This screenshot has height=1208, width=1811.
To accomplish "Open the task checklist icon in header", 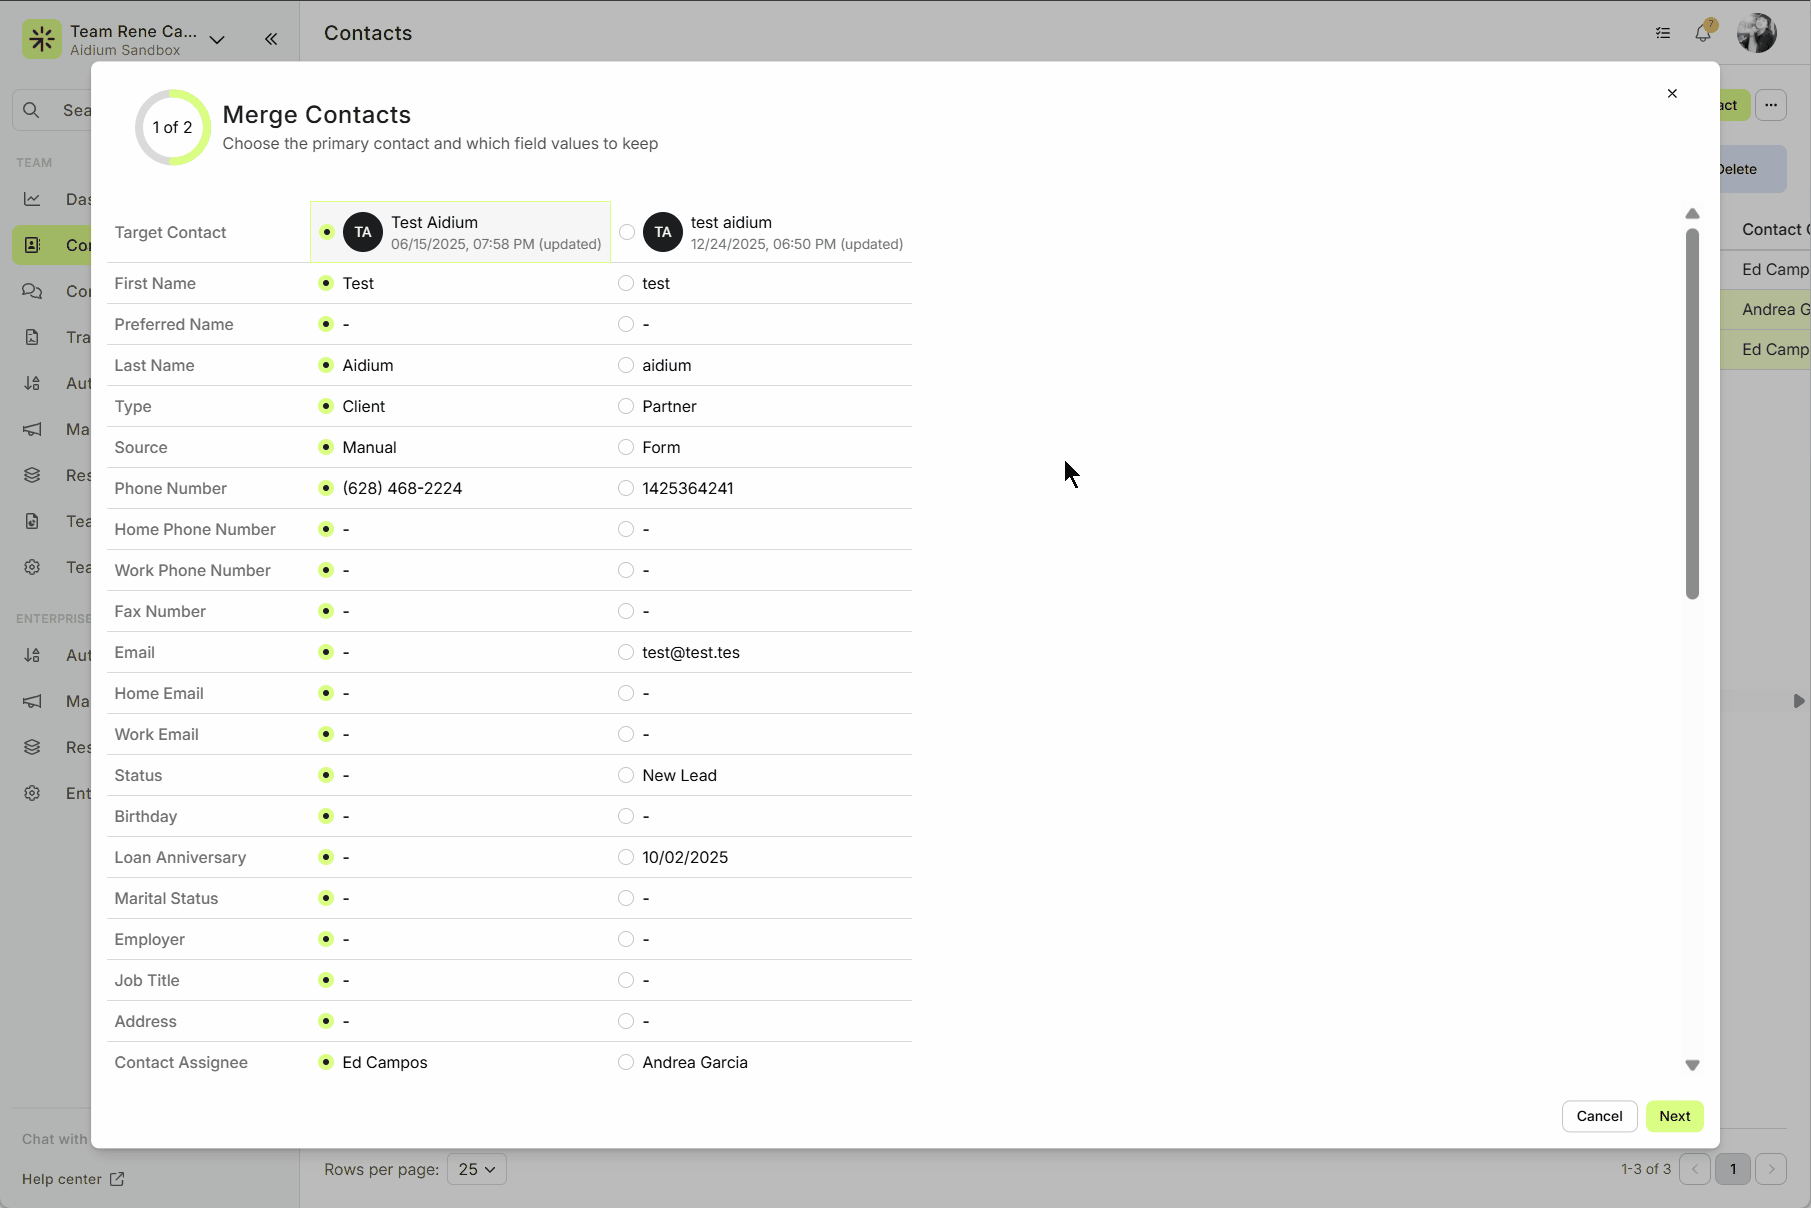I will coord(1663,33).
